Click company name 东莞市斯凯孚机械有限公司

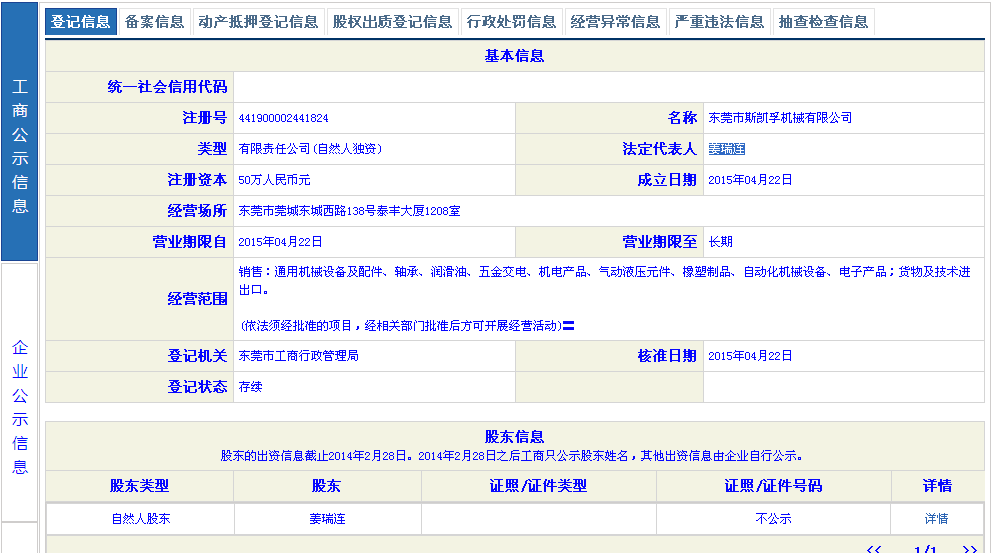pos(780,118)
